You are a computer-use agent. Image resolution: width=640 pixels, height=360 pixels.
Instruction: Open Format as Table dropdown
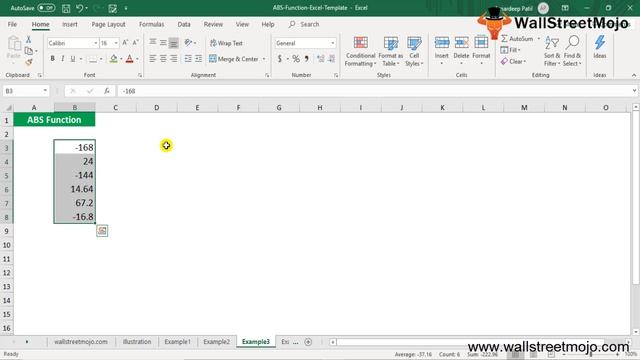(391, 51)
